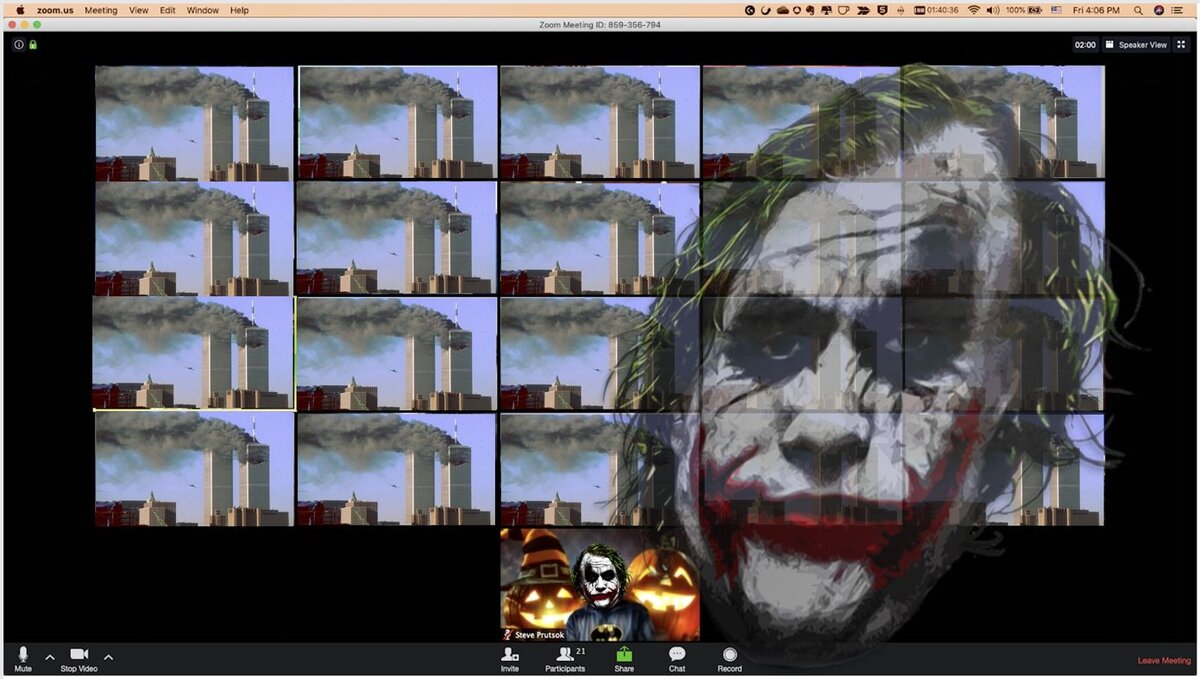Image resolution: width=1200 pixels, height=679 pixels.
Task: Click the shield 5 menu bar icon
Action: [x=882, y=10]
